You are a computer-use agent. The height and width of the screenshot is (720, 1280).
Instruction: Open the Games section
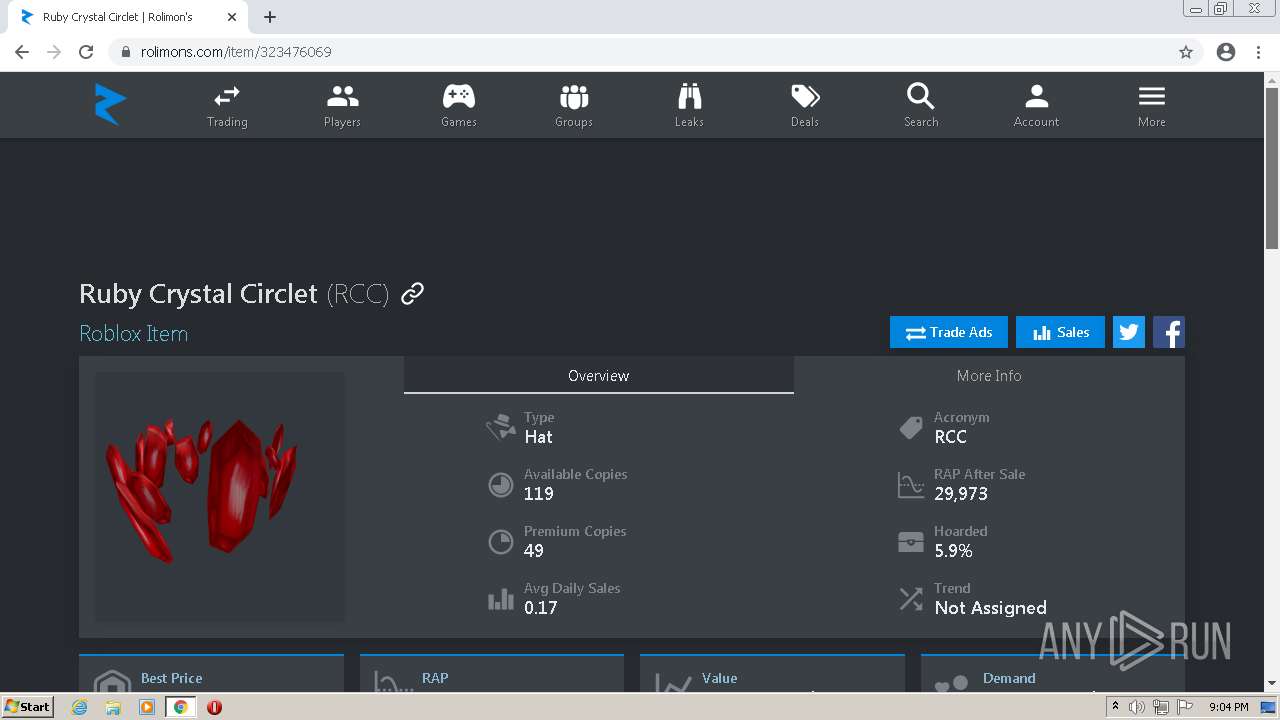click(x=459, y=106)
